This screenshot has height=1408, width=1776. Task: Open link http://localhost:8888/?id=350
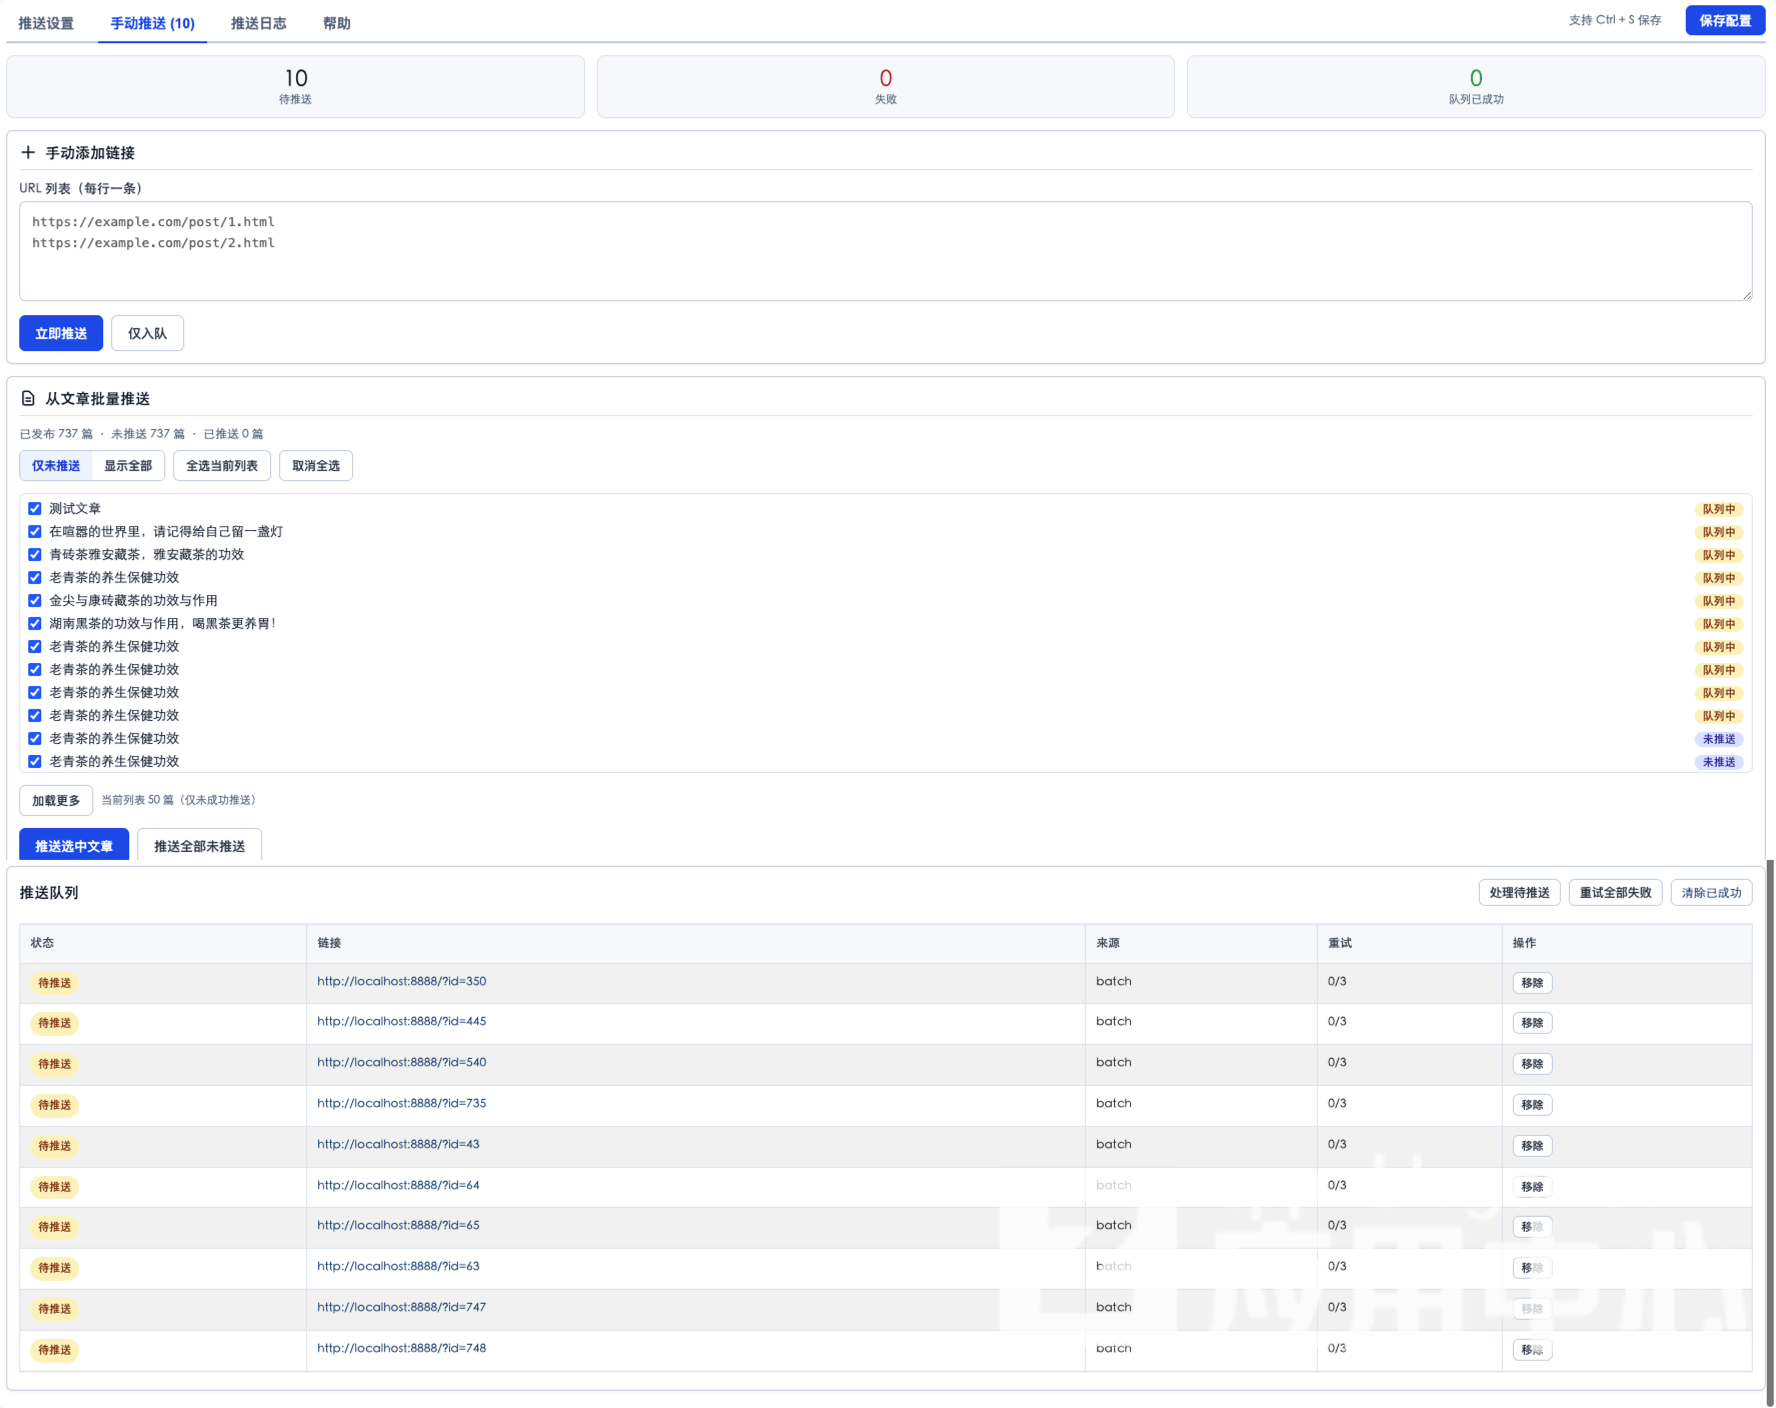[x=402, y=981]
